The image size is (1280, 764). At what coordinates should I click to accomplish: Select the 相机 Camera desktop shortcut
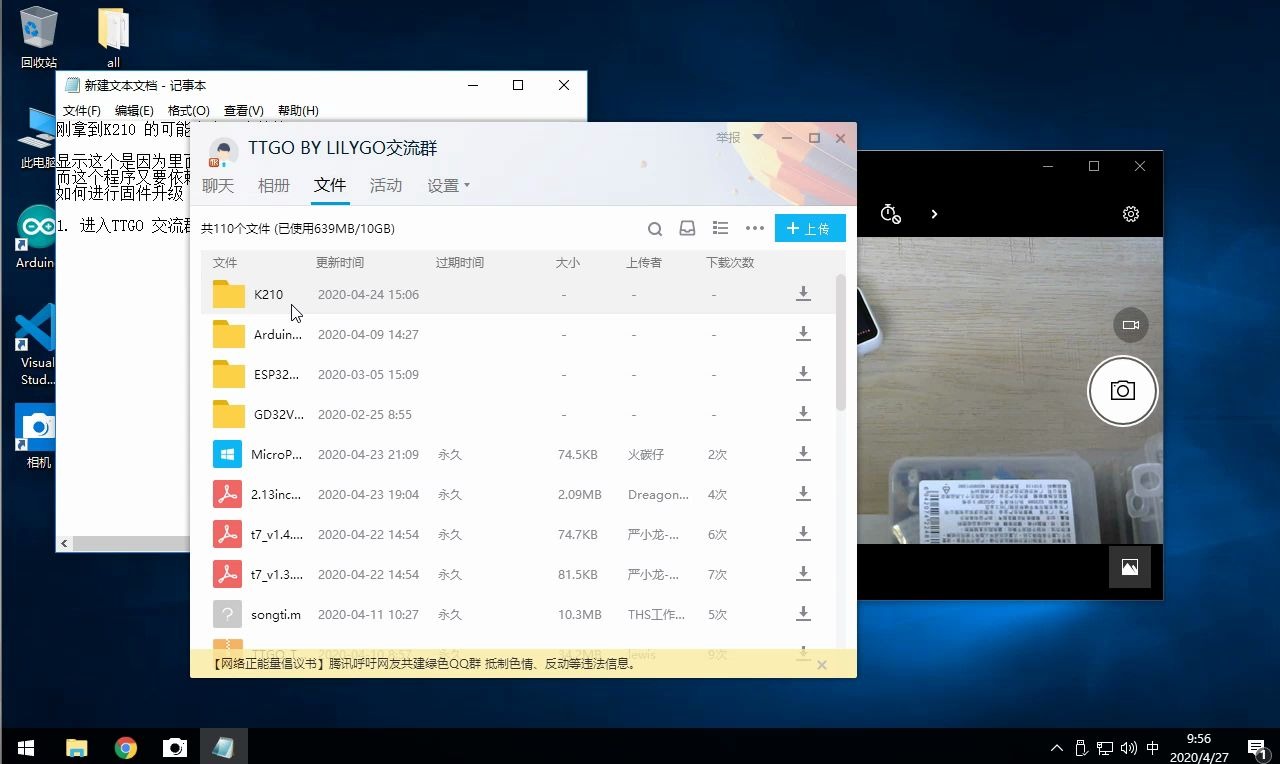pyautogui.click(x=37, y=437)
